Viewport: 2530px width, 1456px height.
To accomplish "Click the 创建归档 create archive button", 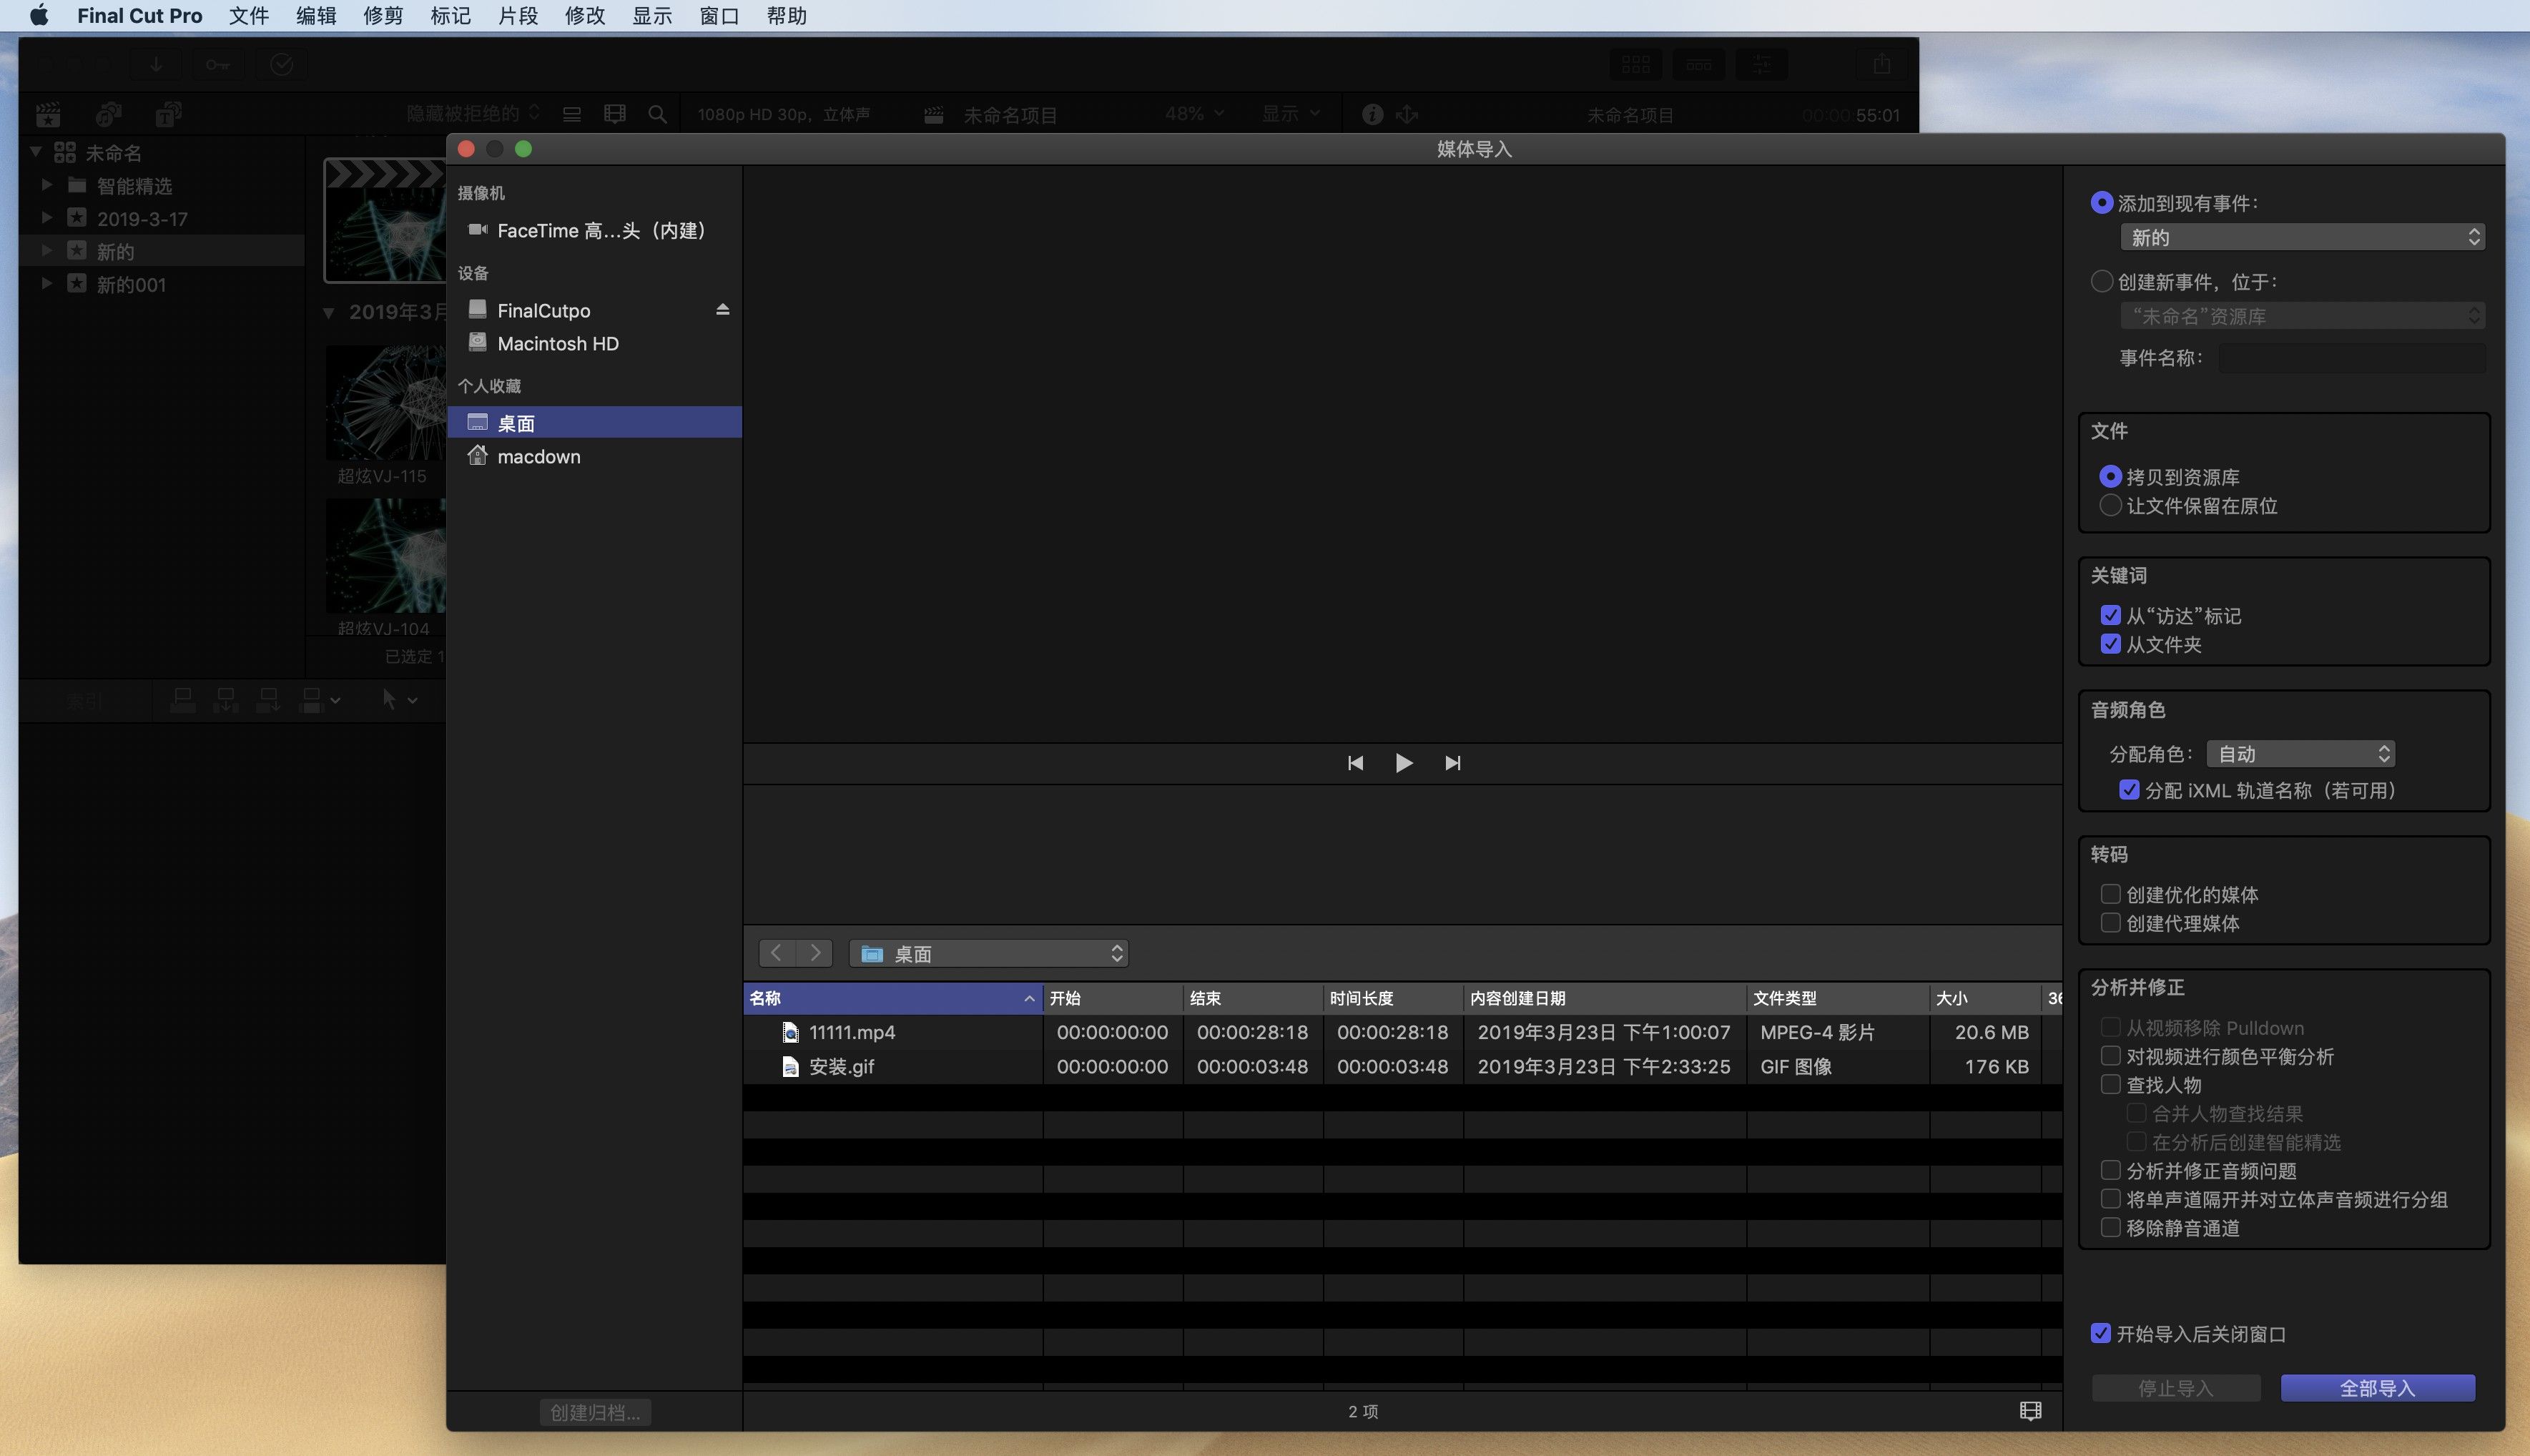I will [595, 1412].
